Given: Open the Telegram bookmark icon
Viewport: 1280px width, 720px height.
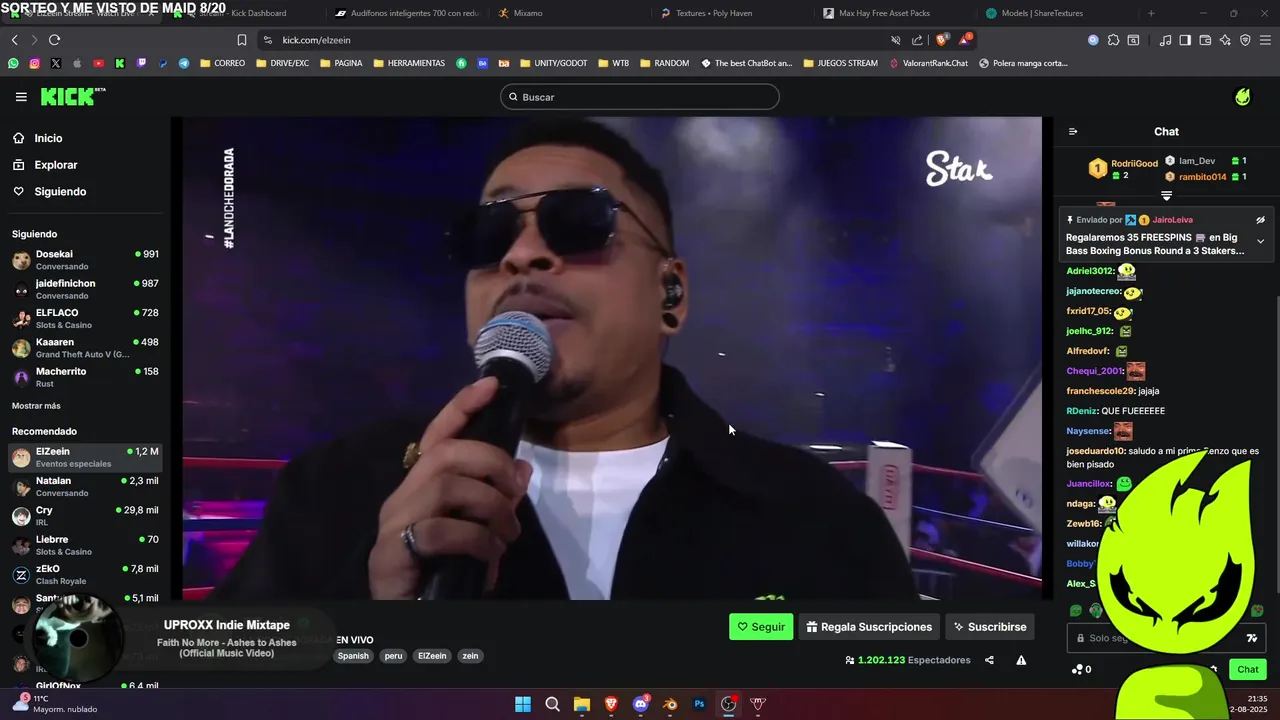Looking at the screenshot, I should (184, 63).
